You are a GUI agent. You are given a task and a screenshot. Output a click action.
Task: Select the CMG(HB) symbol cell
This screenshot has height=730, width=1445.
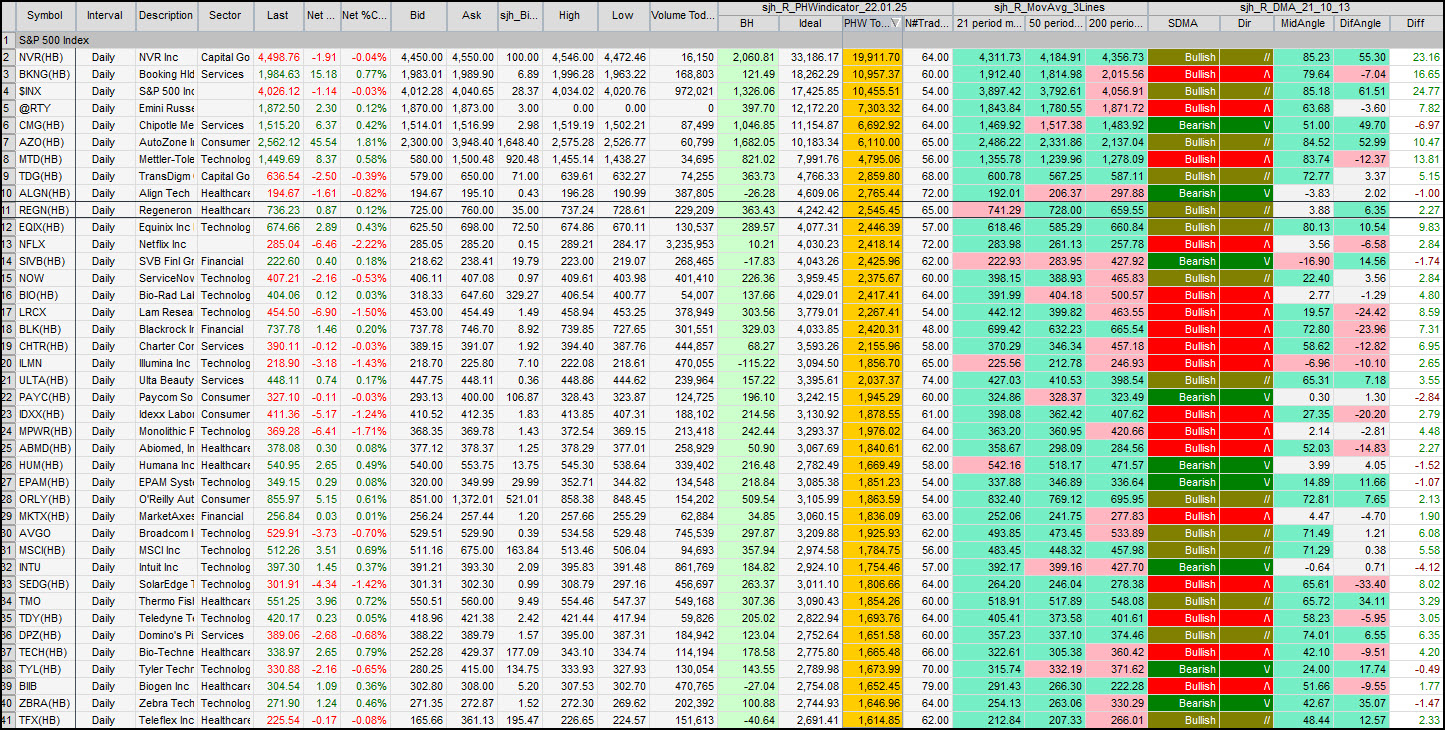pos(46,125)
